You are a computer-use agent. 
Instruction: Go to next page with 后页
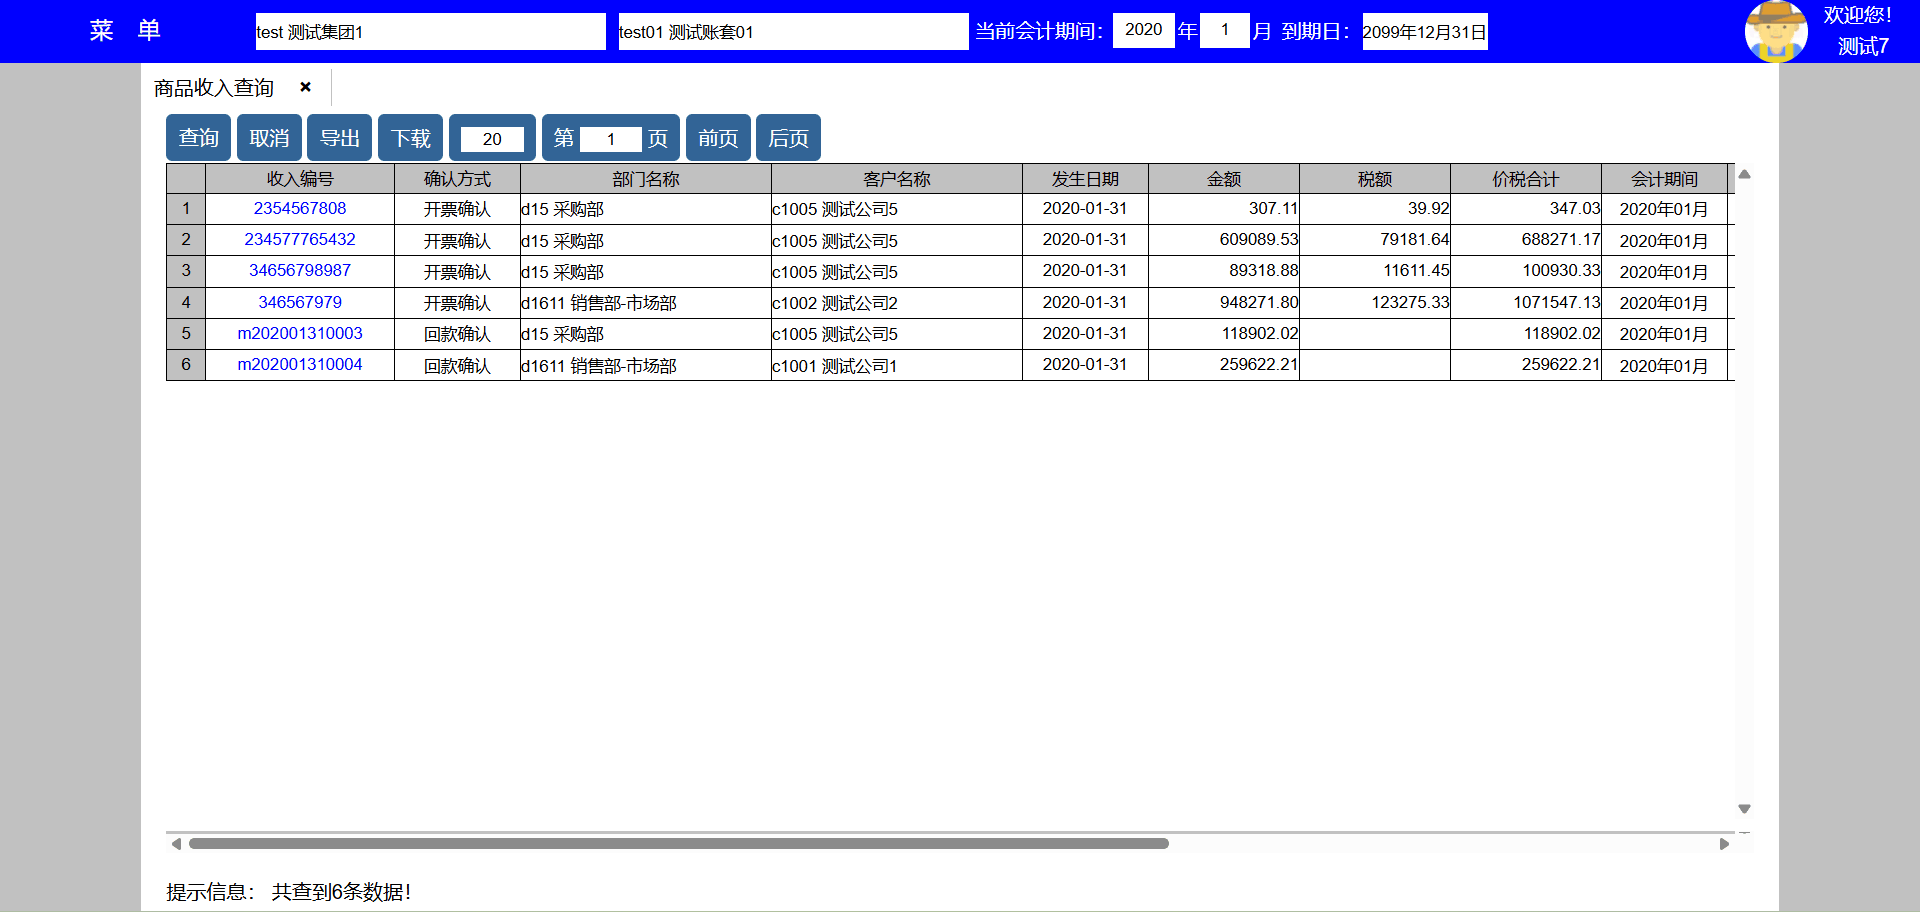point(788,138)
